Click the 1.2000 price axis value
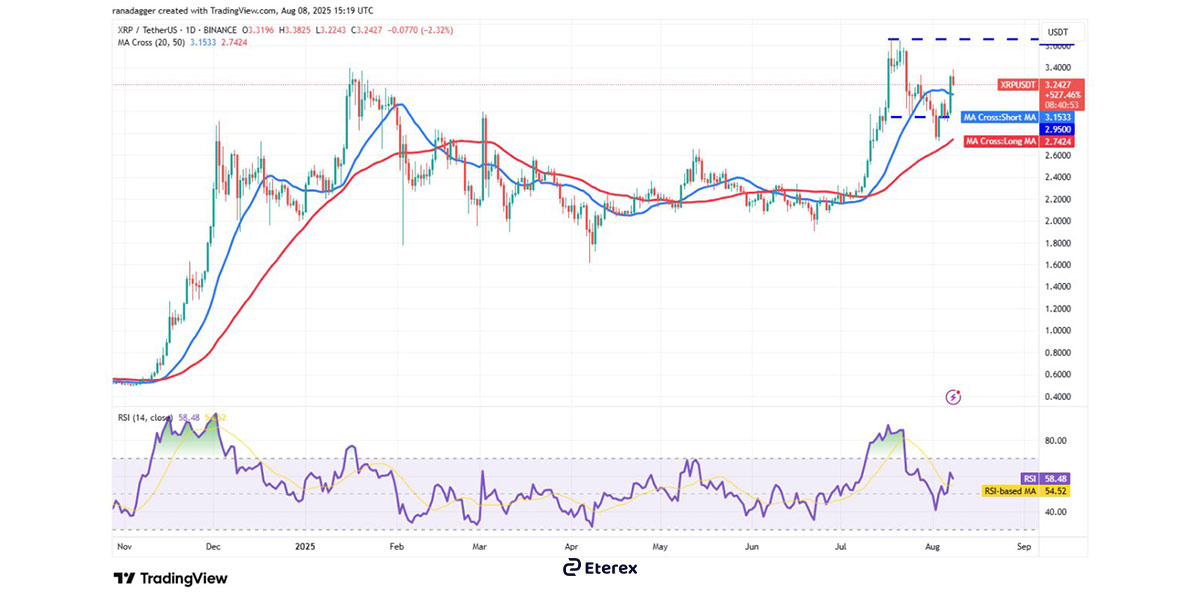Screen dimensions: 1200x600 (1057, 309)
